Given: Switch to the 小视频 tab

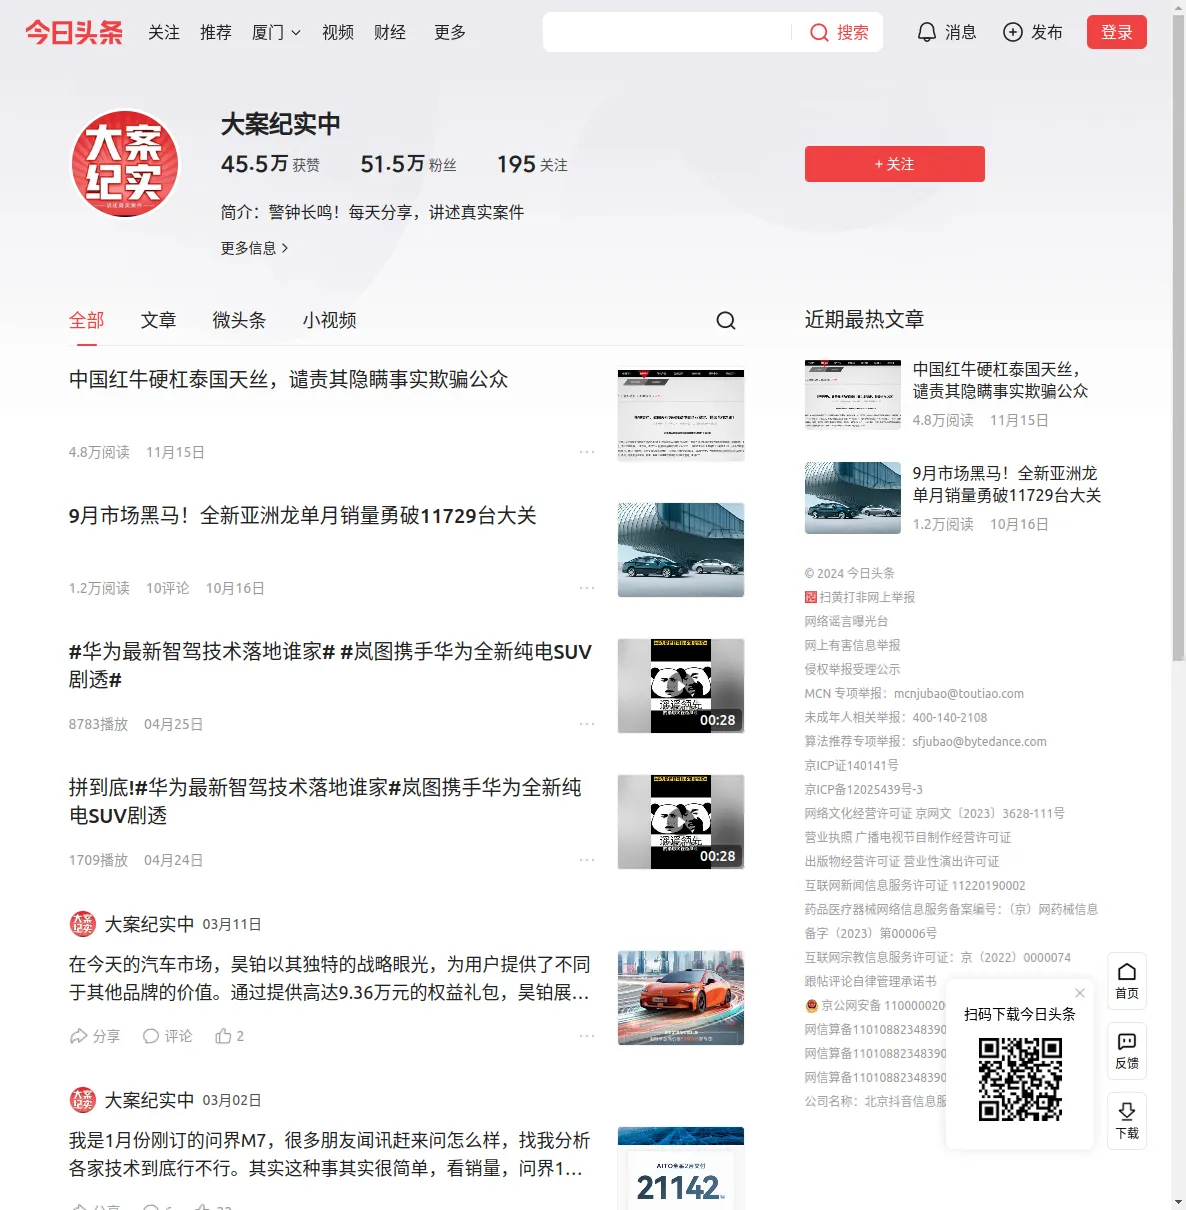Looking at the screenshot, I should pos(330,320).
